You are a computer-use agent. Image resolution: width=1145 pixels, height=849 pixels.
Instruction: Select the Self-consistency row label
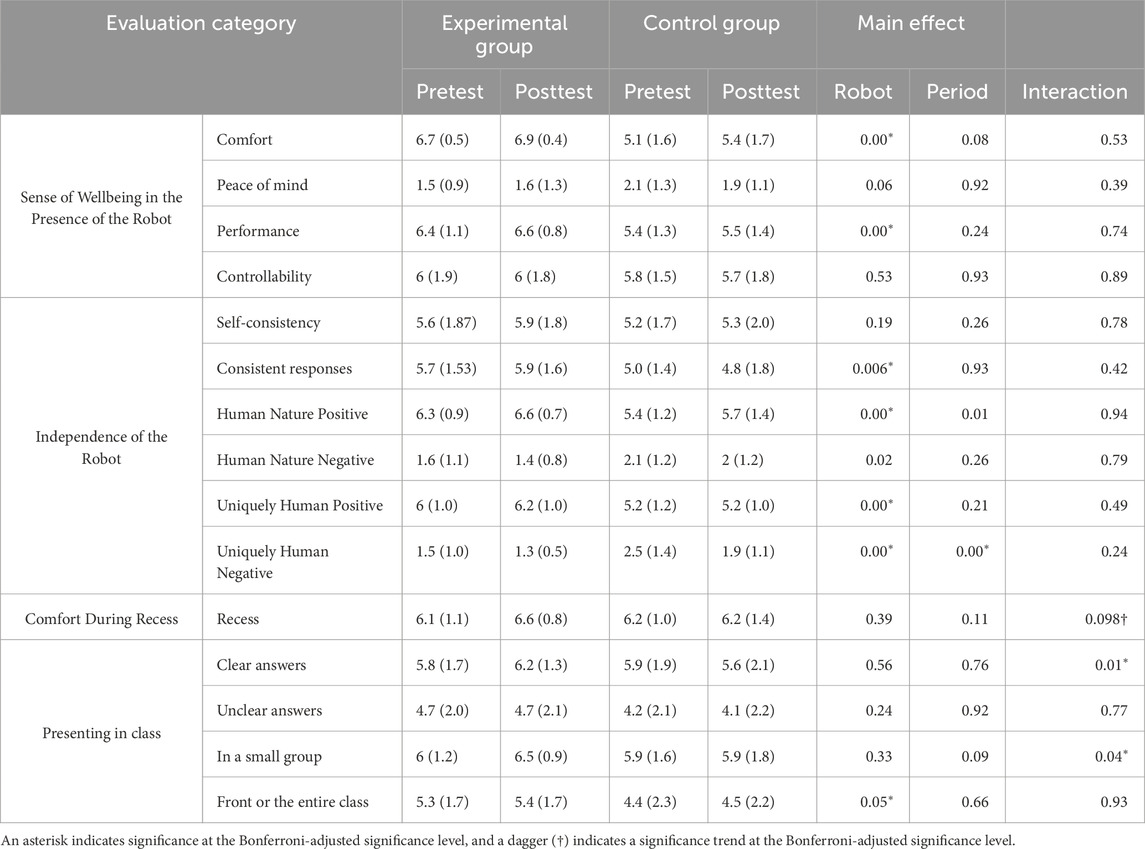click(x=268, y=323)
